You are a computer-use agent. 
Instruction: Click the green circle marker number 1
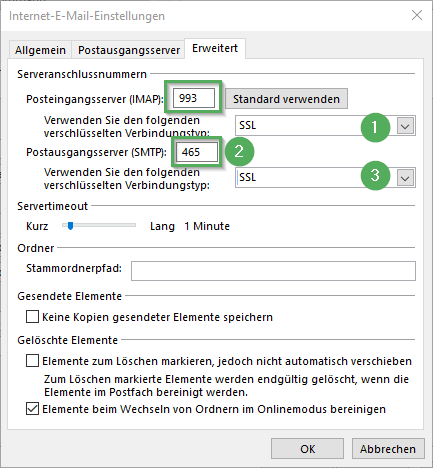(x=375, y=127)
